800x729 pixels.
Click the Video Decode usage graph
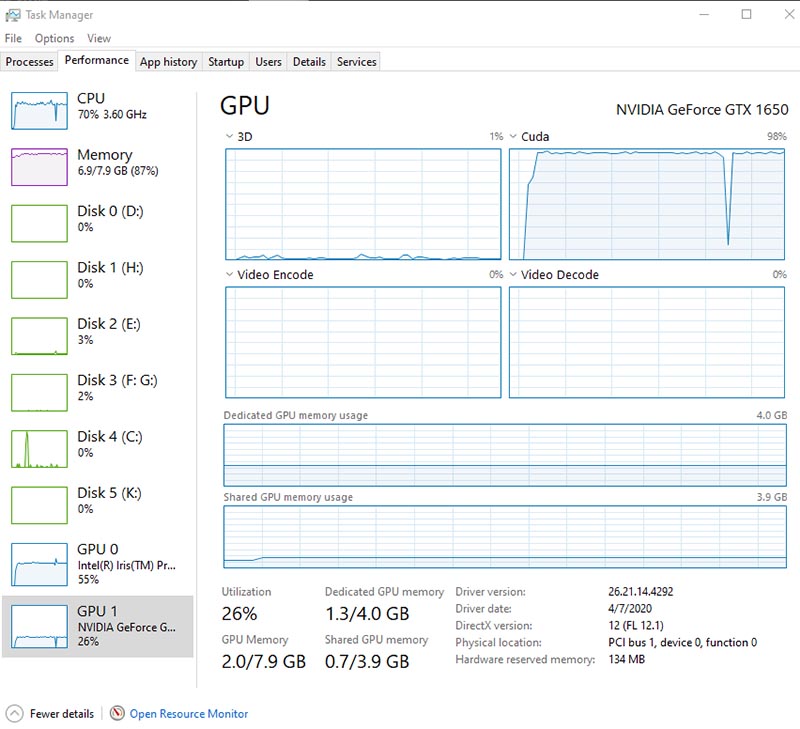tap(647, 342)
